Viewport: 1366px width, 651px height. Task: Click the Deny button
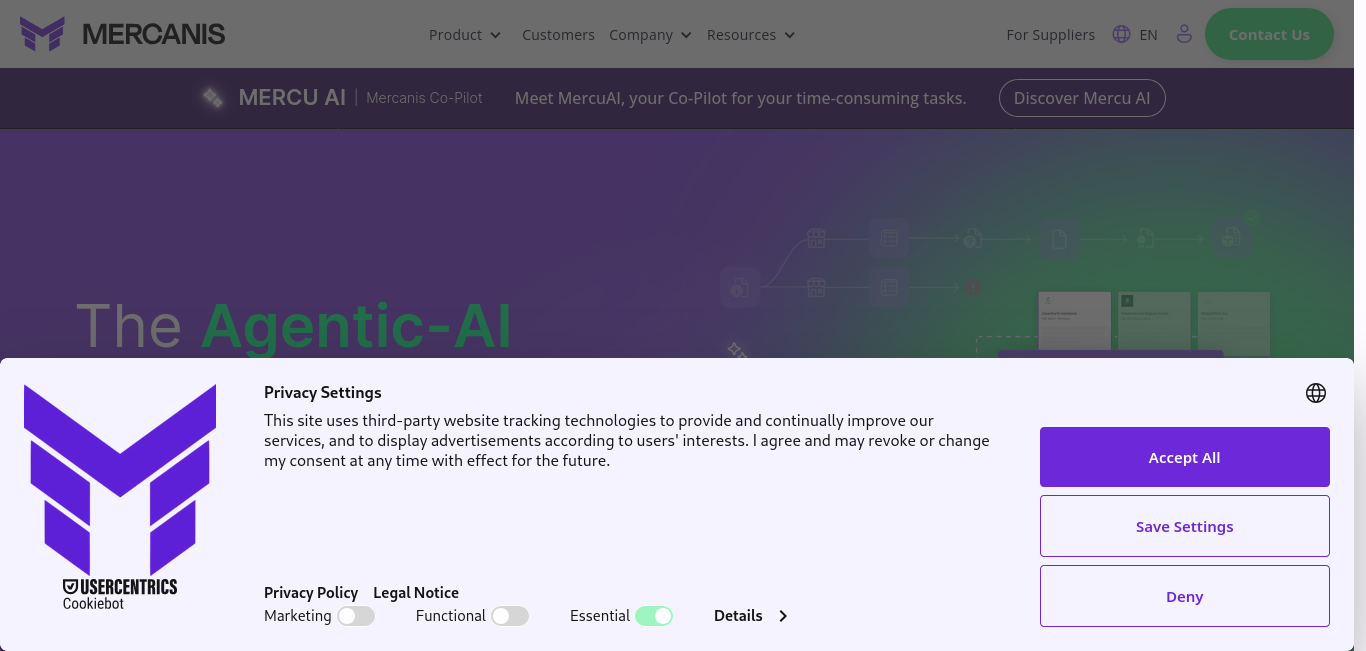click(x=1185, y=596)
